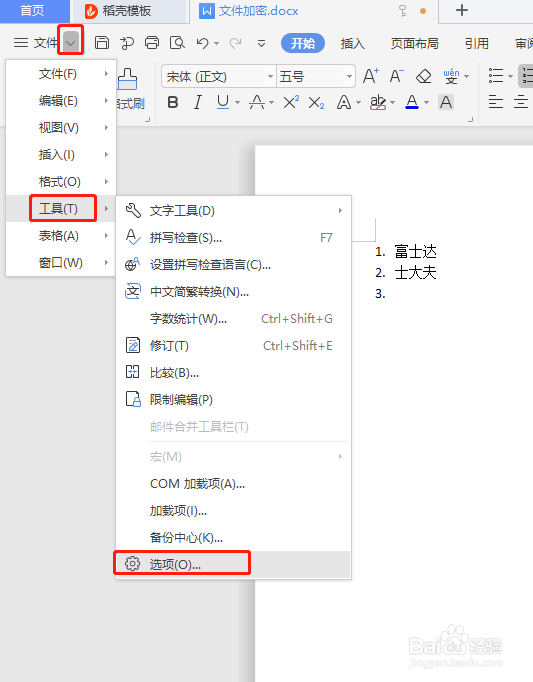Open 备份中心(K)...
Screen dimensions: 533x682
[234, 538]
